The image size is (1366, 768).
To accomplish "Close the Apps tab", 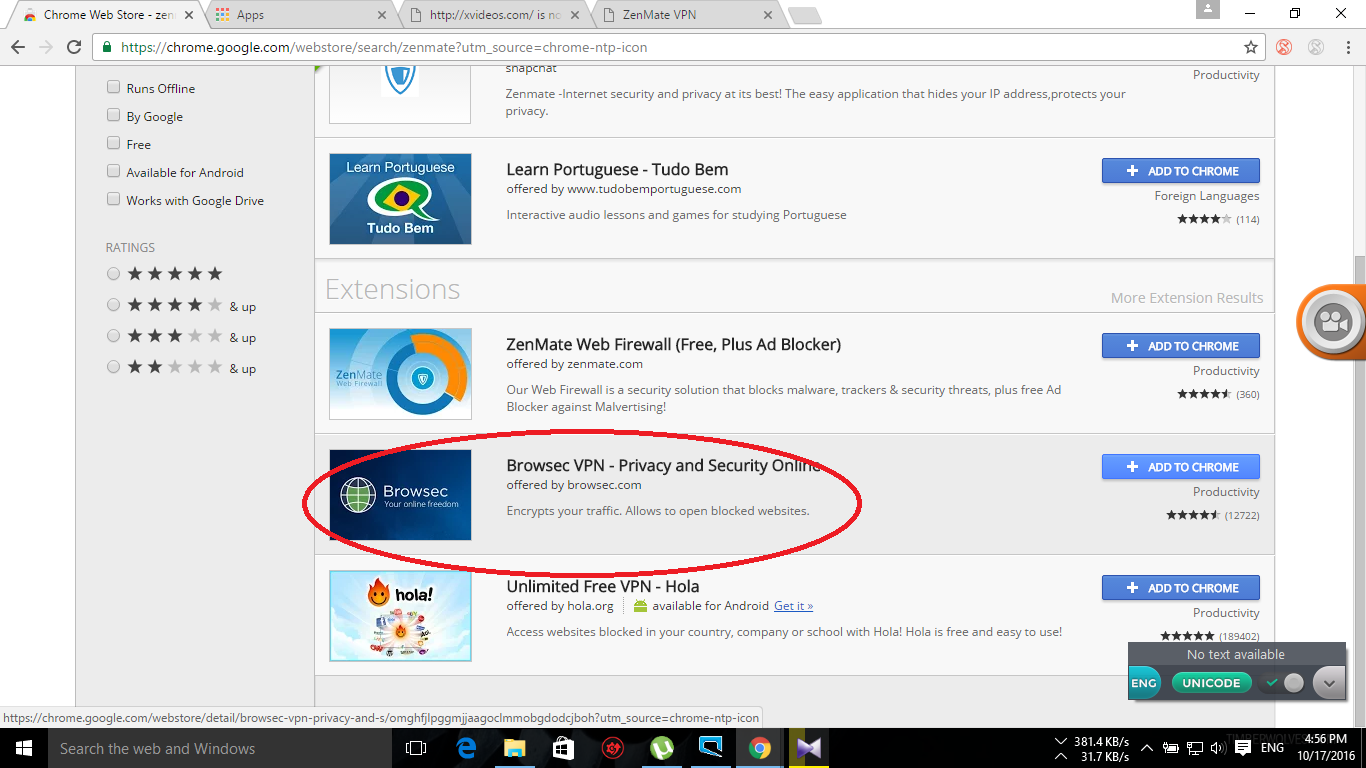I will coord(381,15).
